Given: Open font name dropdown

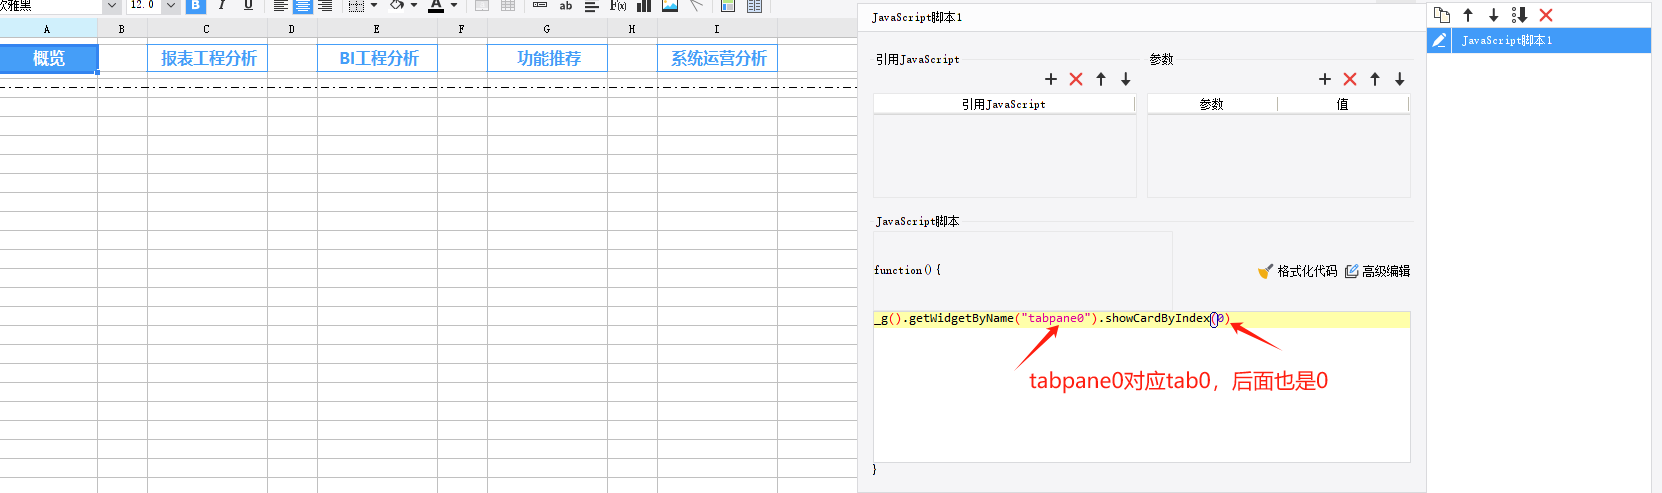Looking at the screenshot, I should [112, 5].
